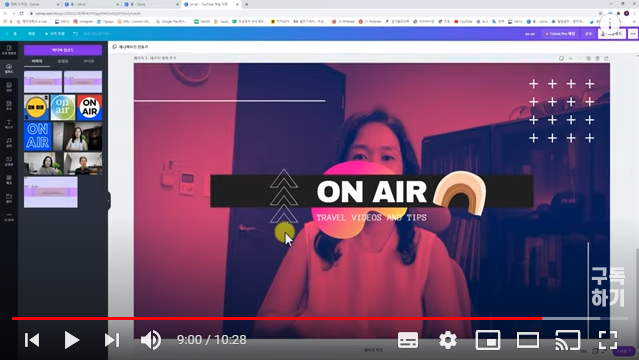639x360 pixels.
Task: Skip to the previous video
Action: tap(32, 340)
